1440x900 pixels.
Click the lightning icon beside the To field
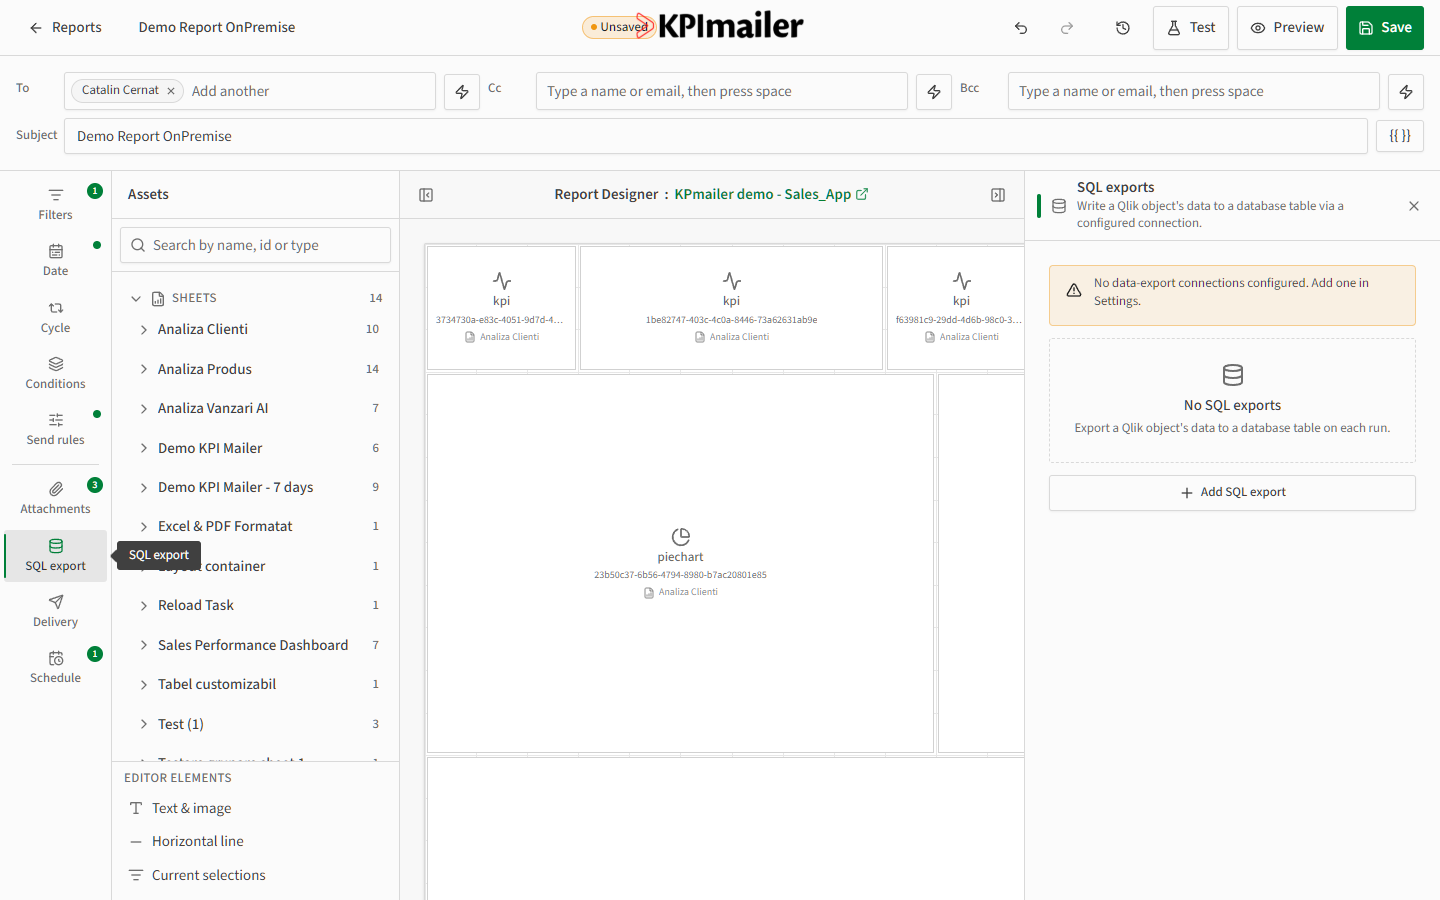click(x=462, y=91)
